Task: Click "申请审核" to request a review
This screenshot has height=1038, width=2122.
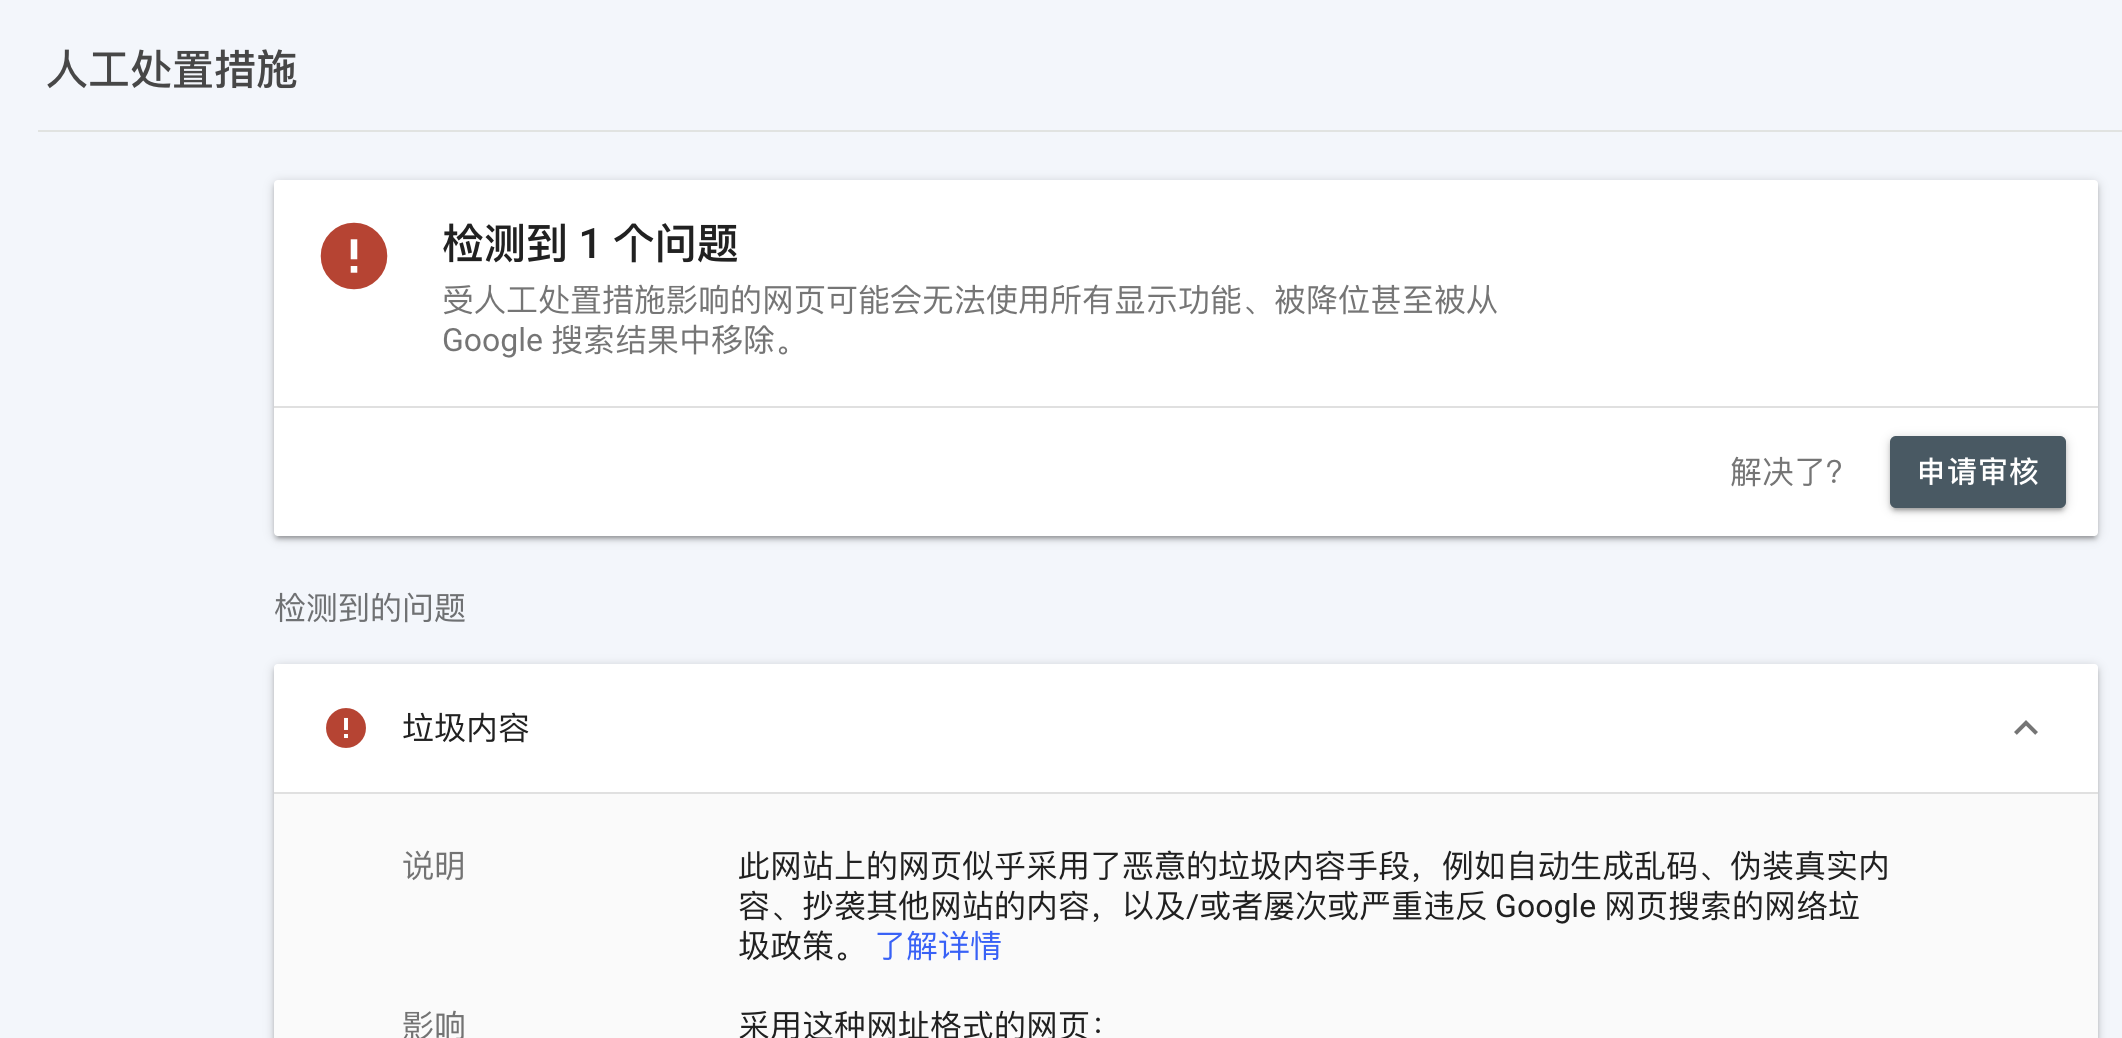Action: point(1976,471)
